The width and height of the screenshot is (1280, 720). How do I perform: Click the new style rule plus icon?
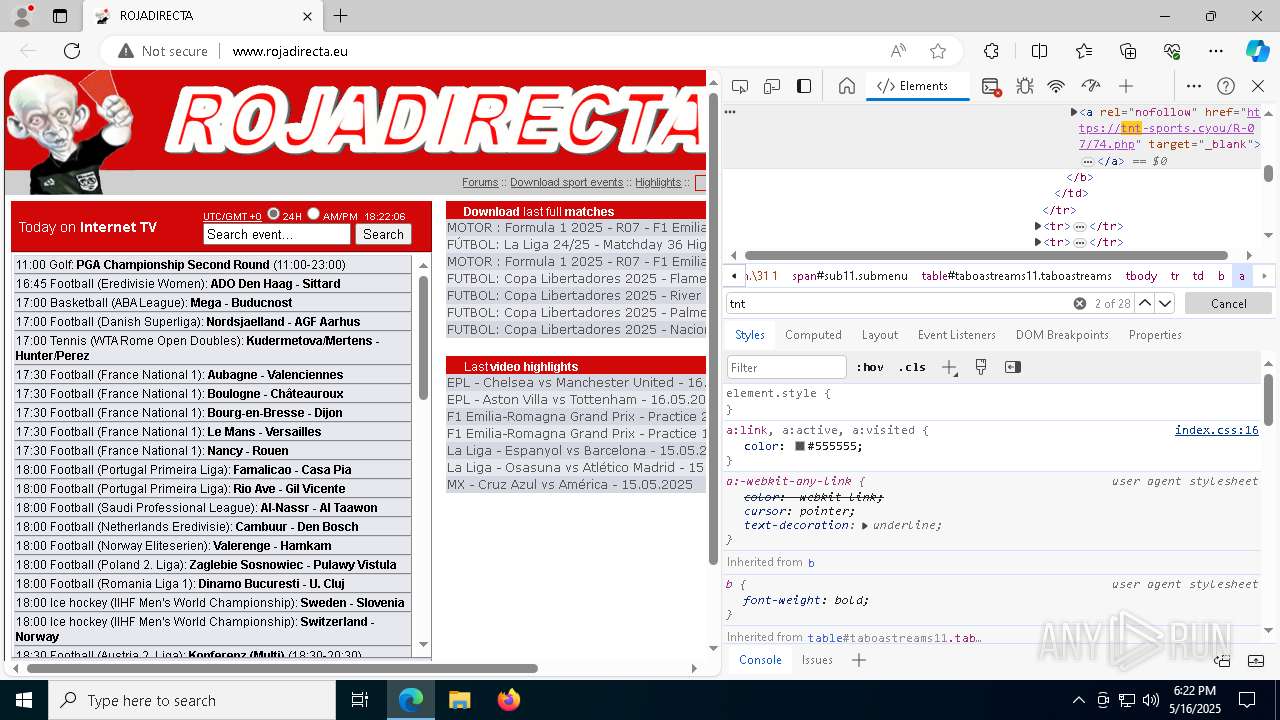pos(949,367)
